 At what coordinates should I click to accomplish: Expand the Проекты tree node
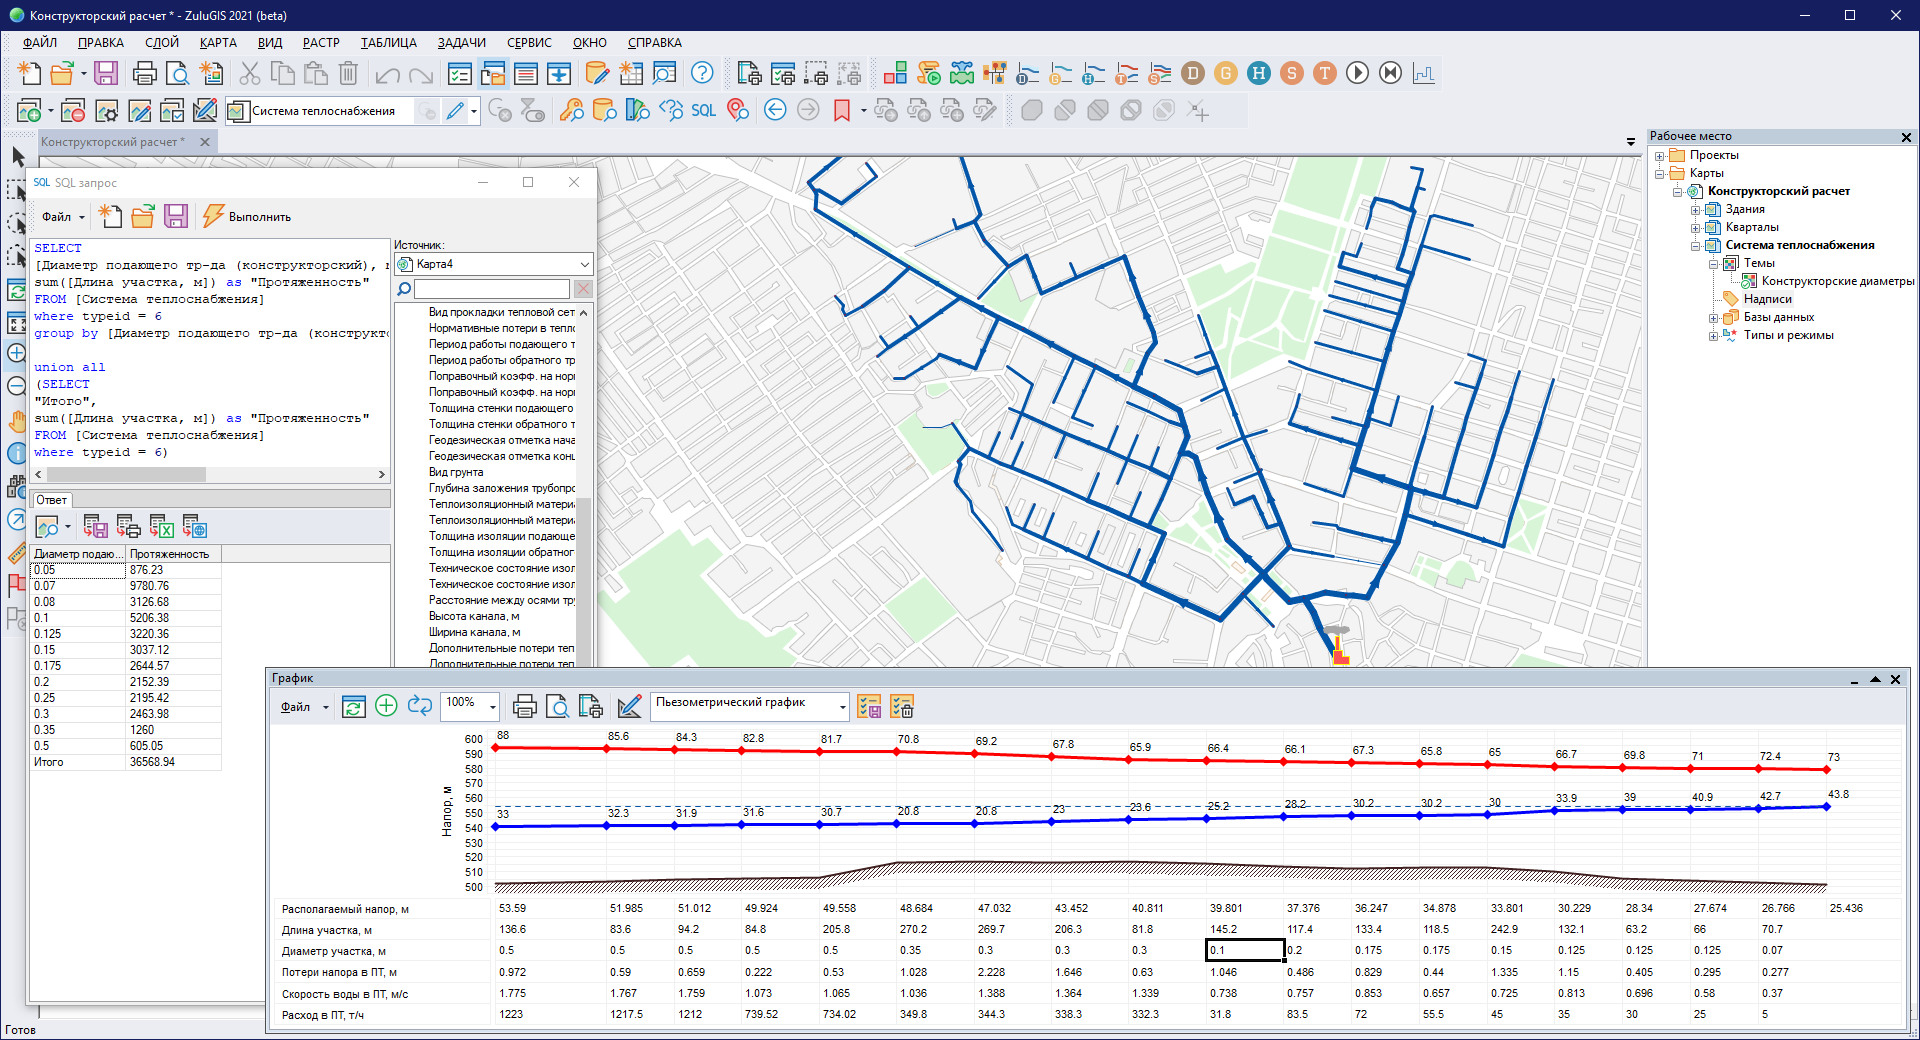(1660, 156)
